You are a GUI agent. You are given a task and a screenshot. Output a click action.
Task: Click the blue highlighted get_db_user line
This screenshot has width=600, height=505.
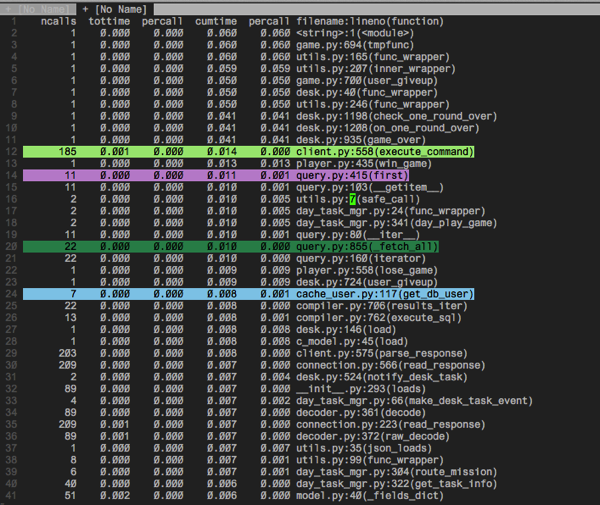(x=248, y=294)
